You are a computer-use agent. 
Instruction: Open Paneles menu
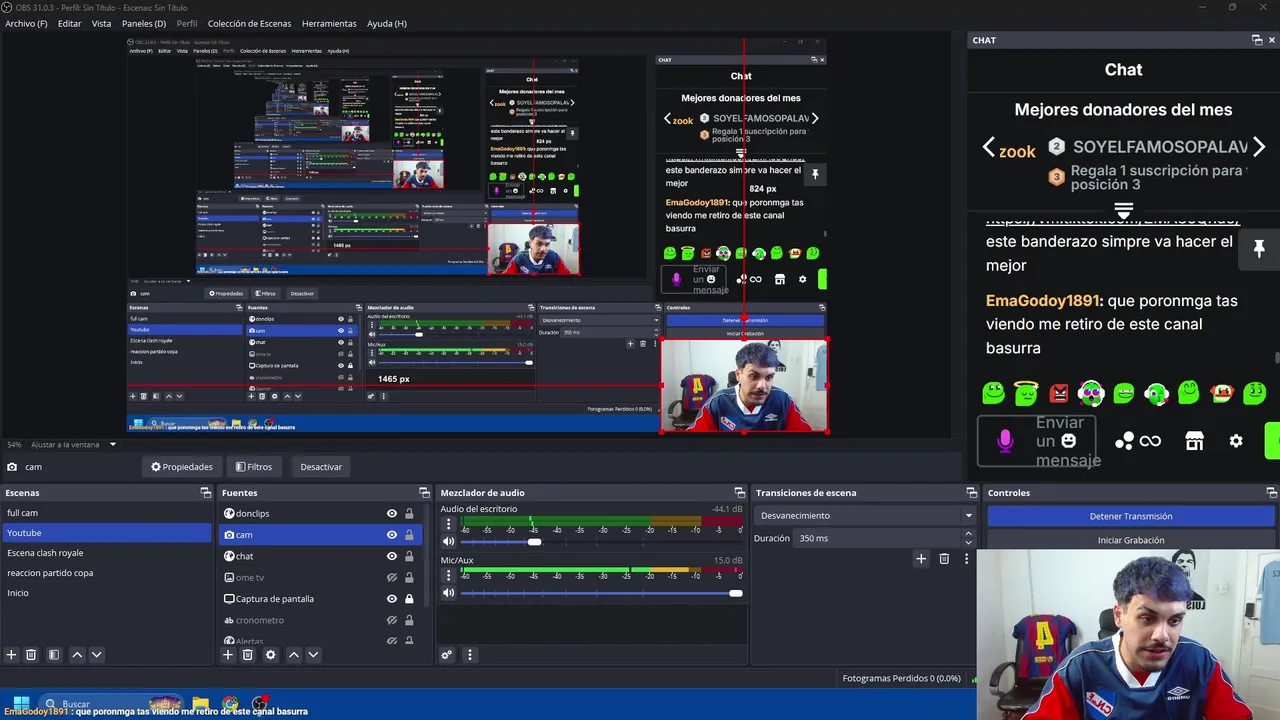(x=144, y=23)
